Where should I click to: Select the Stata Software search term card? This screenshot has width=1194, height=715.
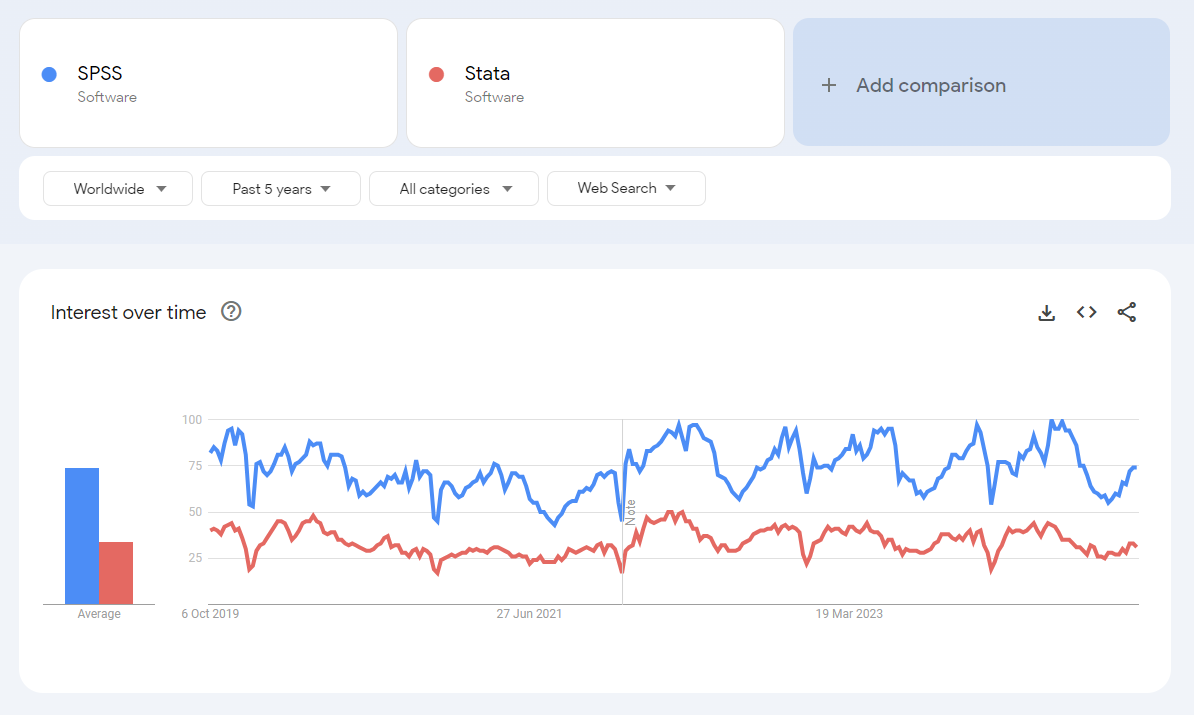(595, 83)
